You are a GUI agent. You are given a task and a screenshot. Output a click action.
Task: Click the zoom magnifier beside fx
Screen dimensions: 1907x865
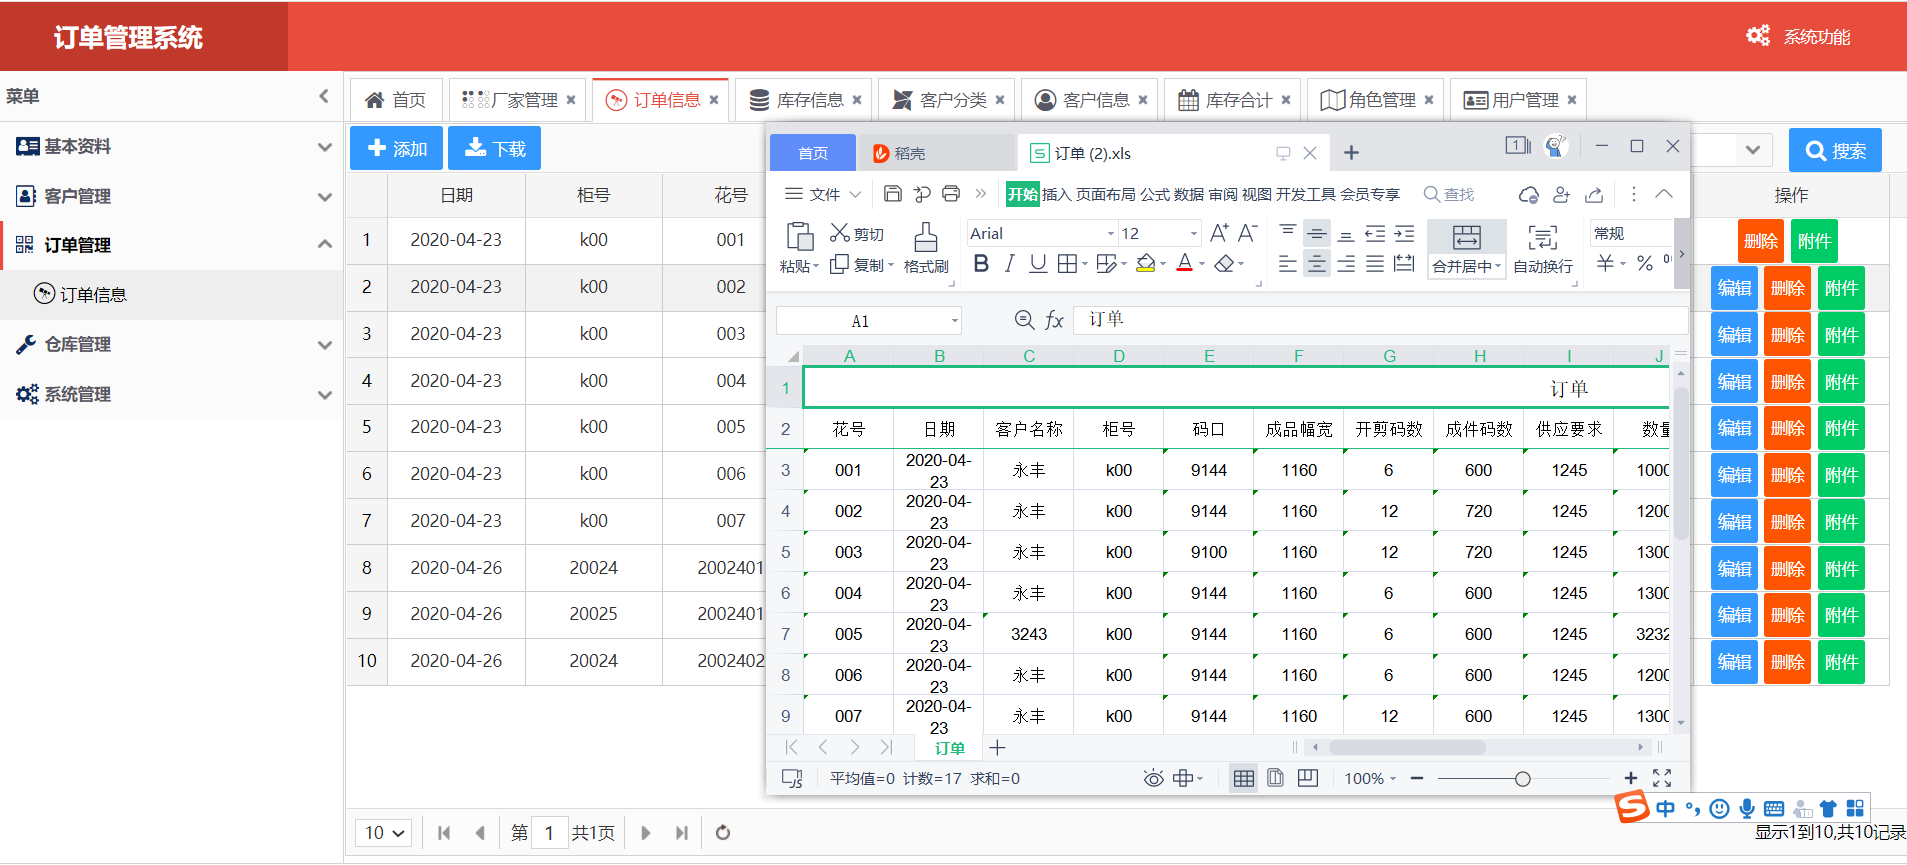(x=1024, y=320)
